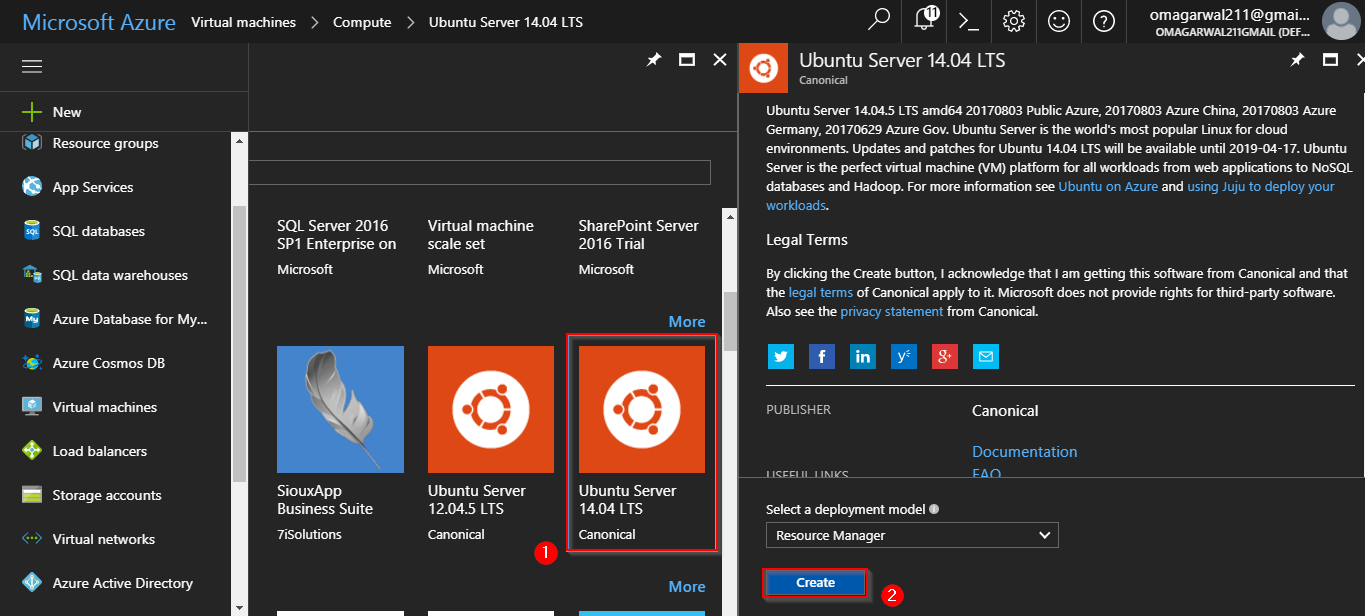Click Ubuntu Server 14.04 LTS breadcrumb
The height and width of the screenshot is (616, 1365).
[506, 22]
